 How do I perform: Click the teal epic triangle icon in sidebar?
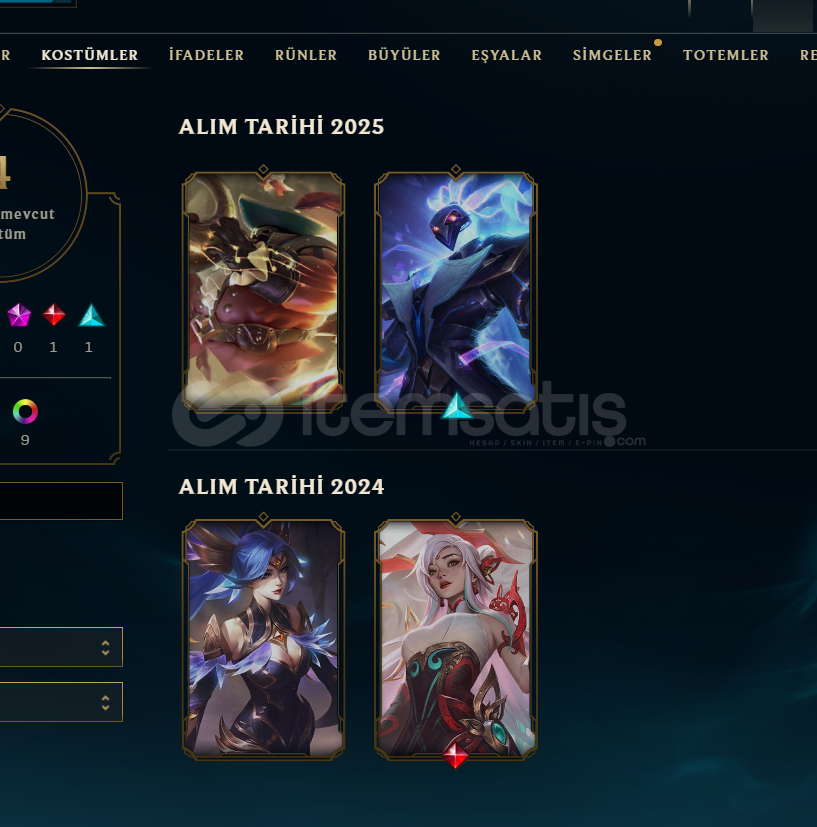tap(91, 315)
